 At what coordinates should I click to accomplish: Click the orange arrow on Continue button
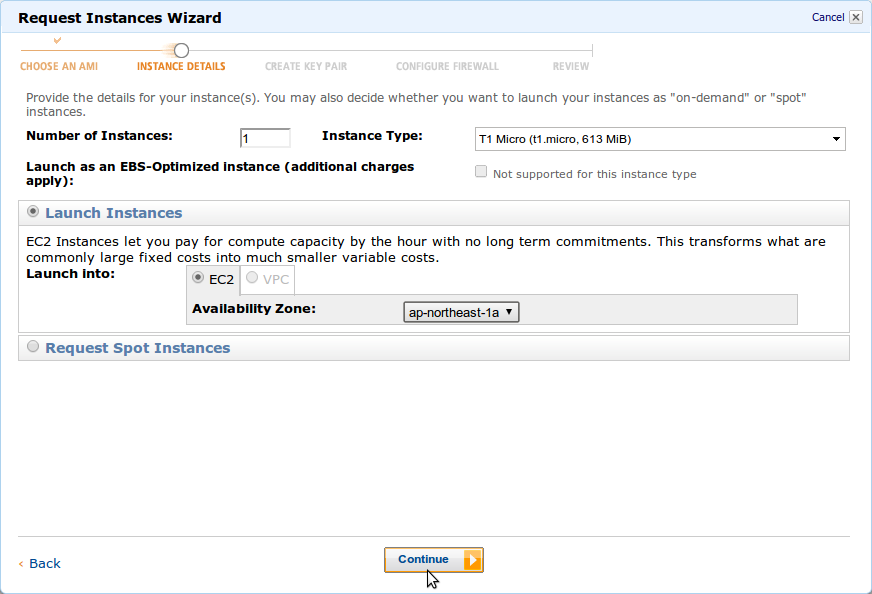point(473,560)
